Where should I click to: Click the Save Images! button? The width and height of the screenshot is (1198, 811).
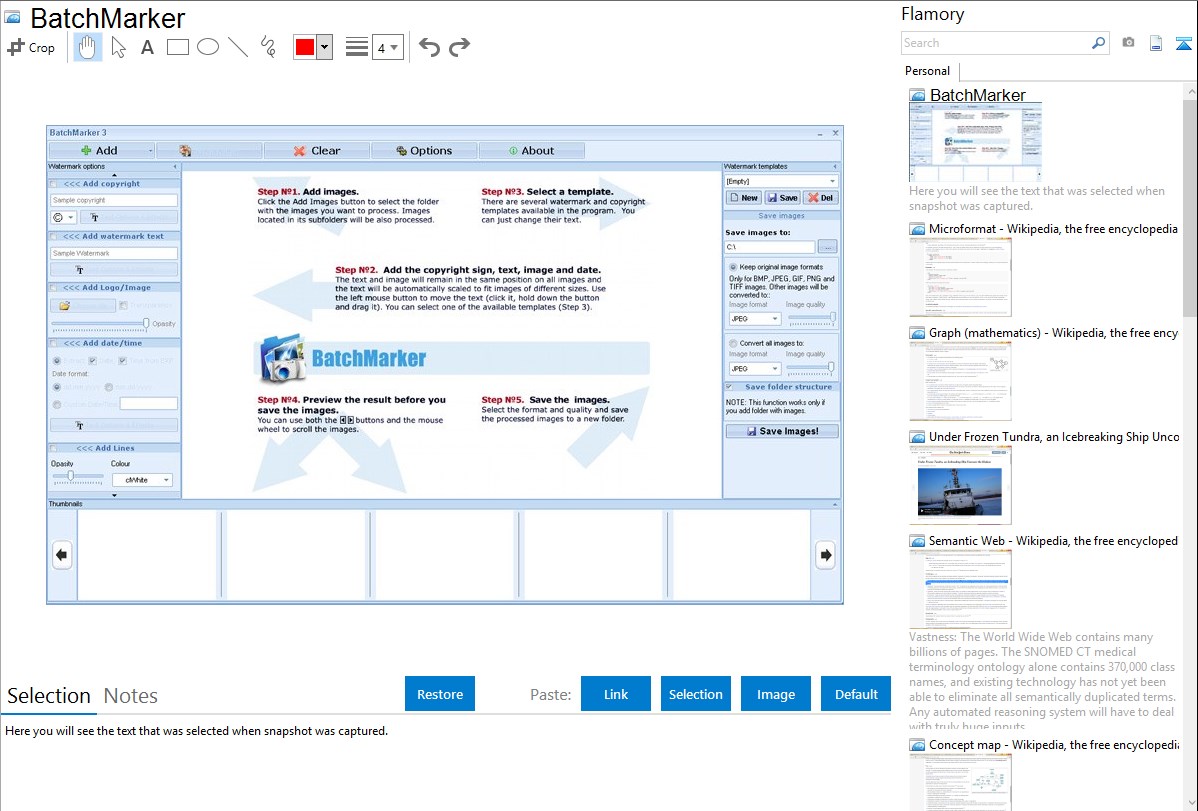pos(782,431)
